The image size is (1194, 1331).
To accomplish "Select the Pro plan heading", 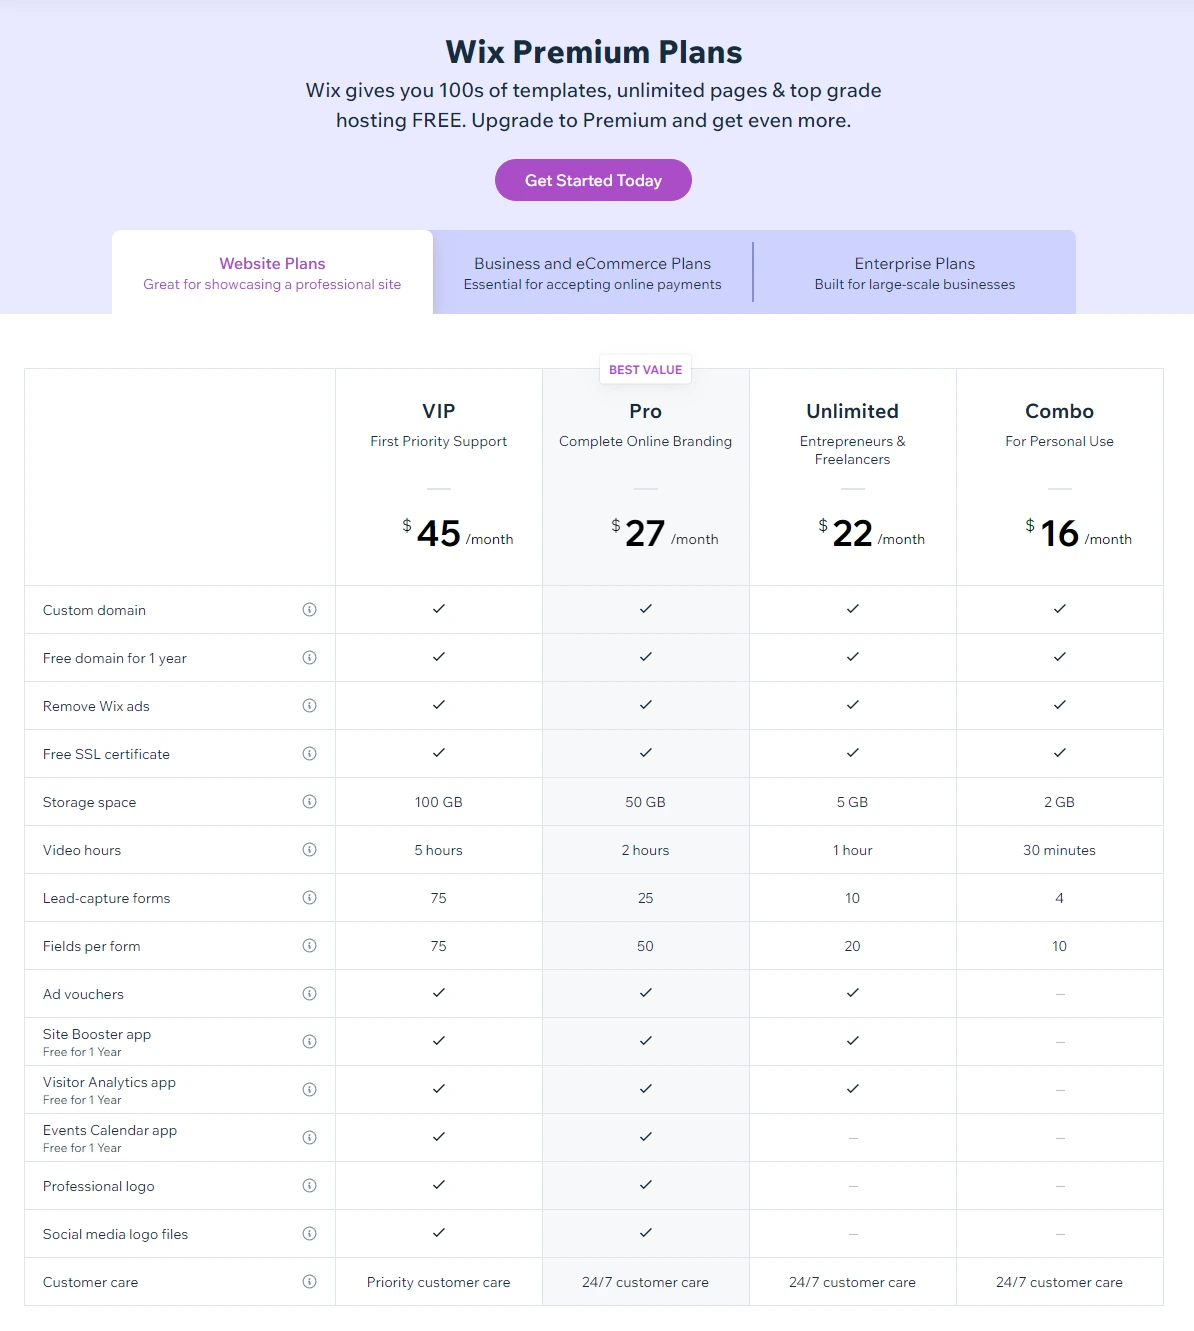I will [646, 411].
